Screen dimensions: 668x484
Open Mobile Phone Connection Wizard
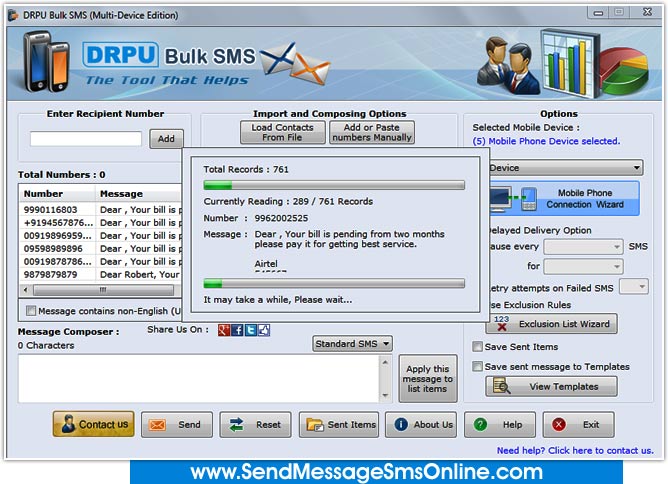[x=564, y=199]
